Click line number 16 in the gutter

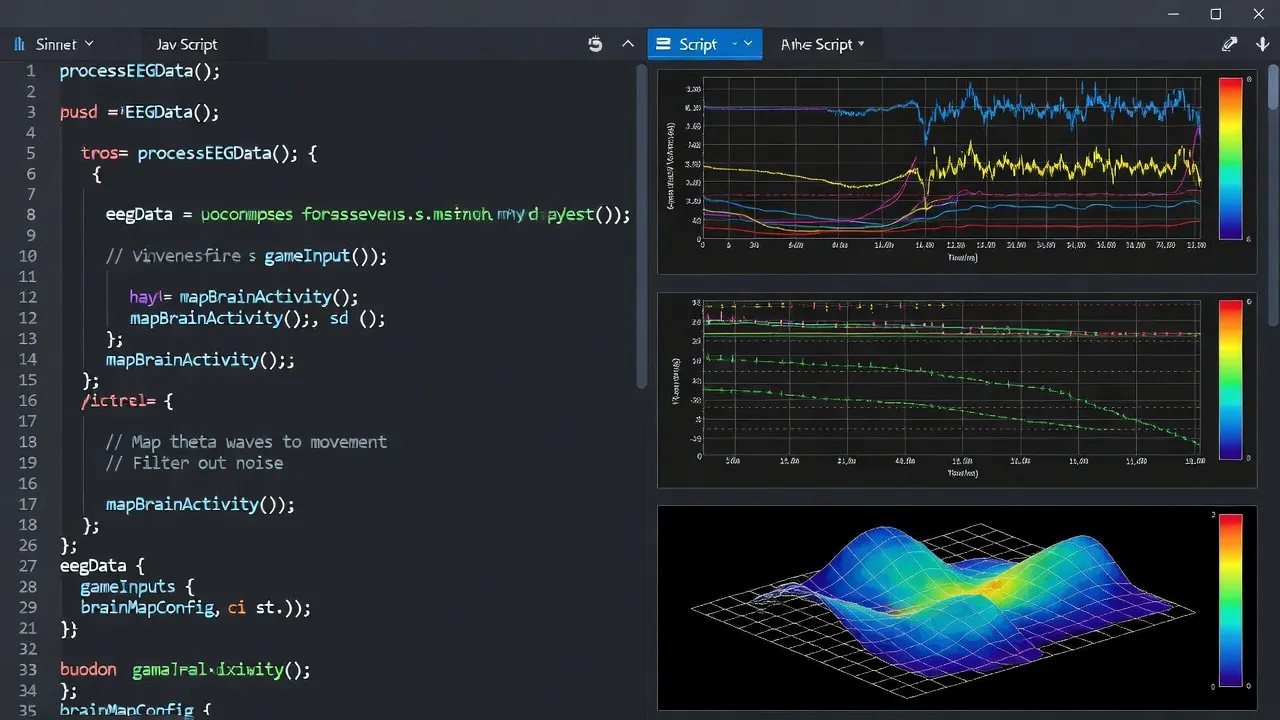click(27, 400)
